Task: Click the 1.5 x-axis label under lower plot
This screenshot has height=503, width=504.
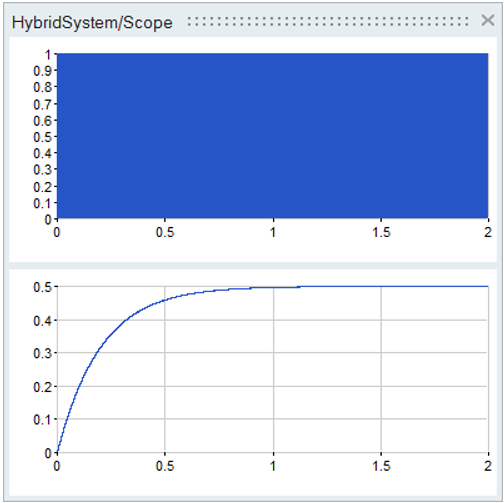Action: pos(381,466)
